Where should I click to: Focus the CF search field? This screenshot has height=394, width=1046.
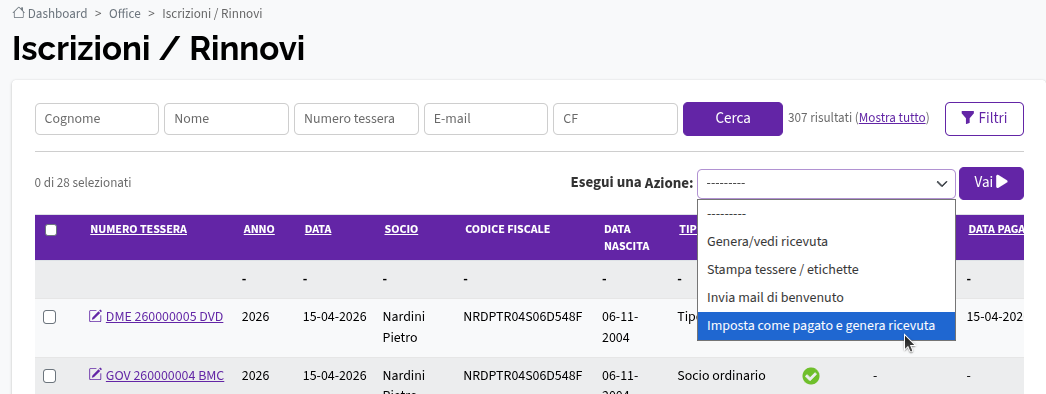pos(615,119)
